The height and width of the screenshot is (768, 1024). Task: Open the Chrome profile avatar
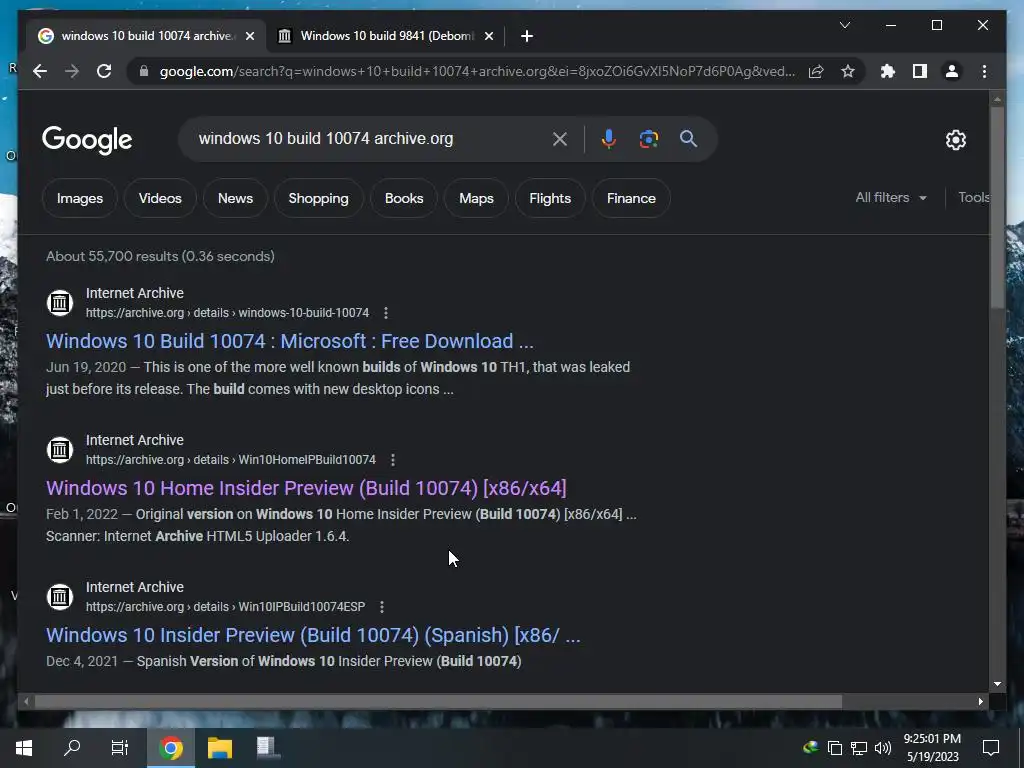[x=952, y=71]
